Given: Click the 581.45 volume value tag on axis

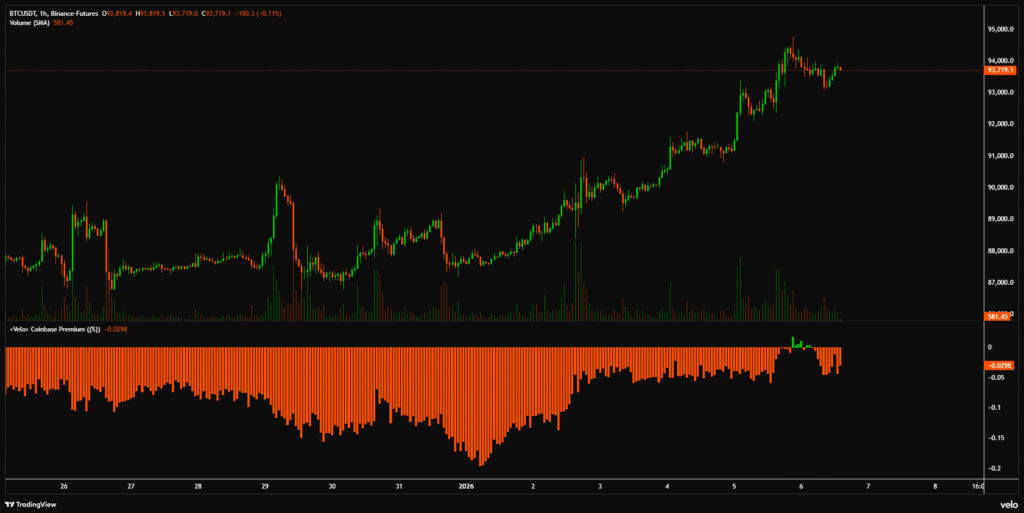Looking at the screenshot, I should (998, 316).
